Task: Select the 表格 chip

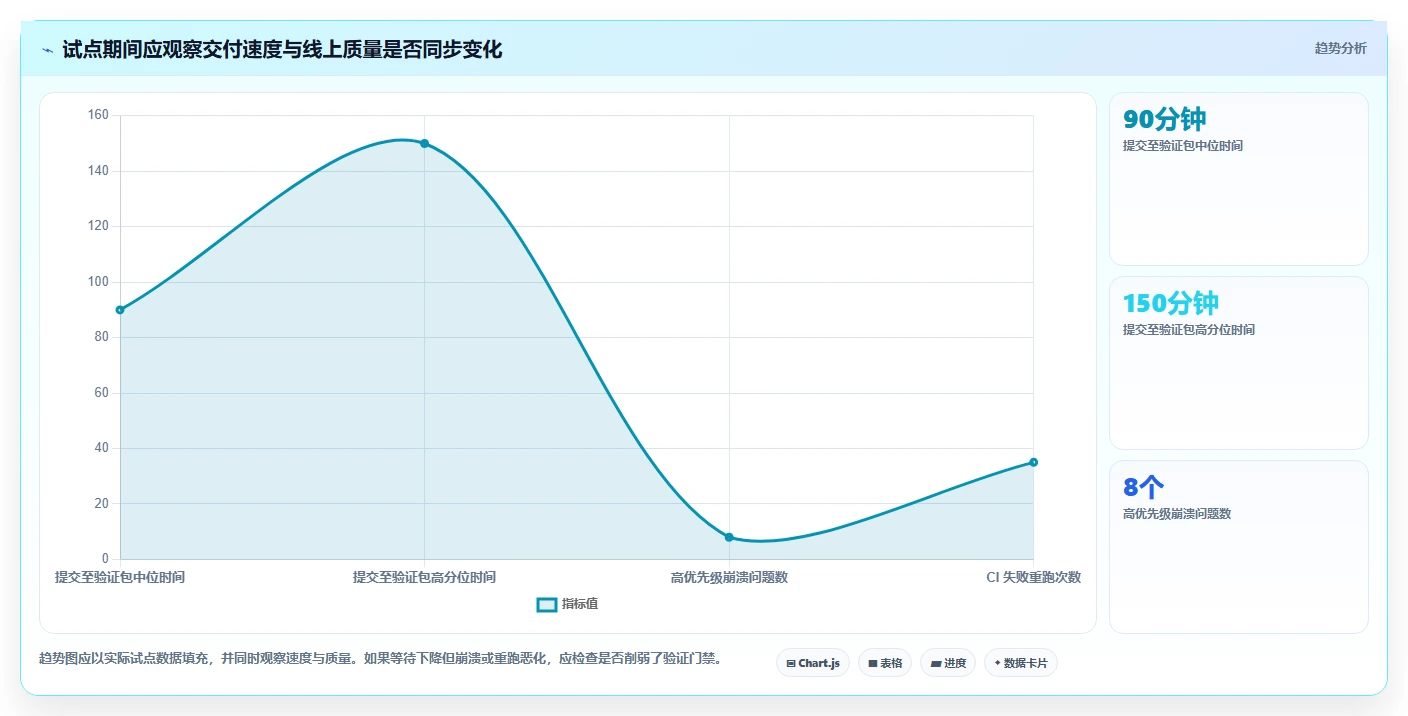Action: tap(885, 663)
